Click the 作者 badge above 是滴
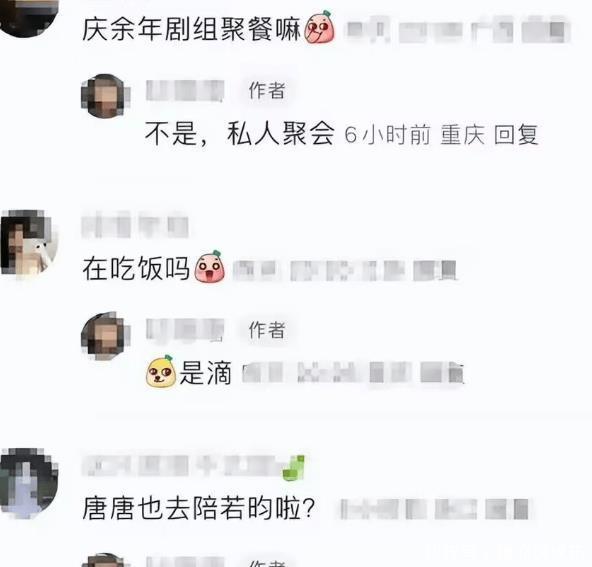 coord(267,330)
